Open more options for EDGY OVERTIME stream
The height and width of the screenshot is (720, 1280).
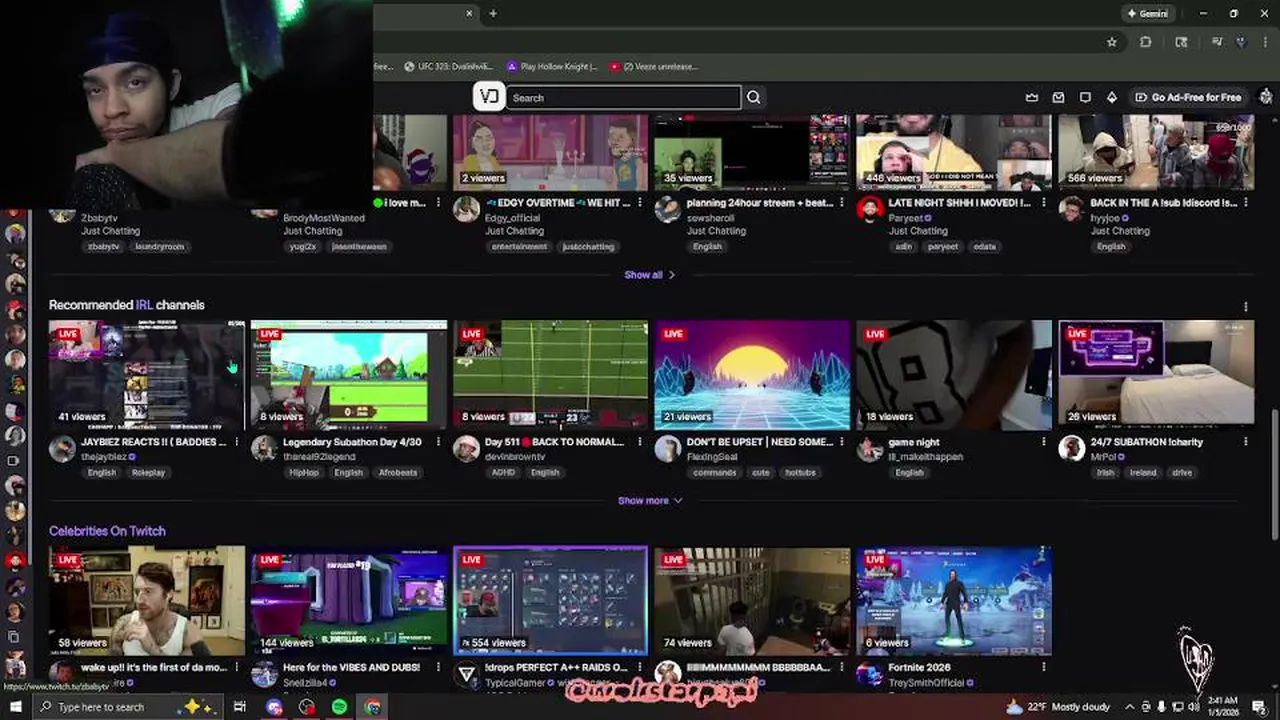641,203
